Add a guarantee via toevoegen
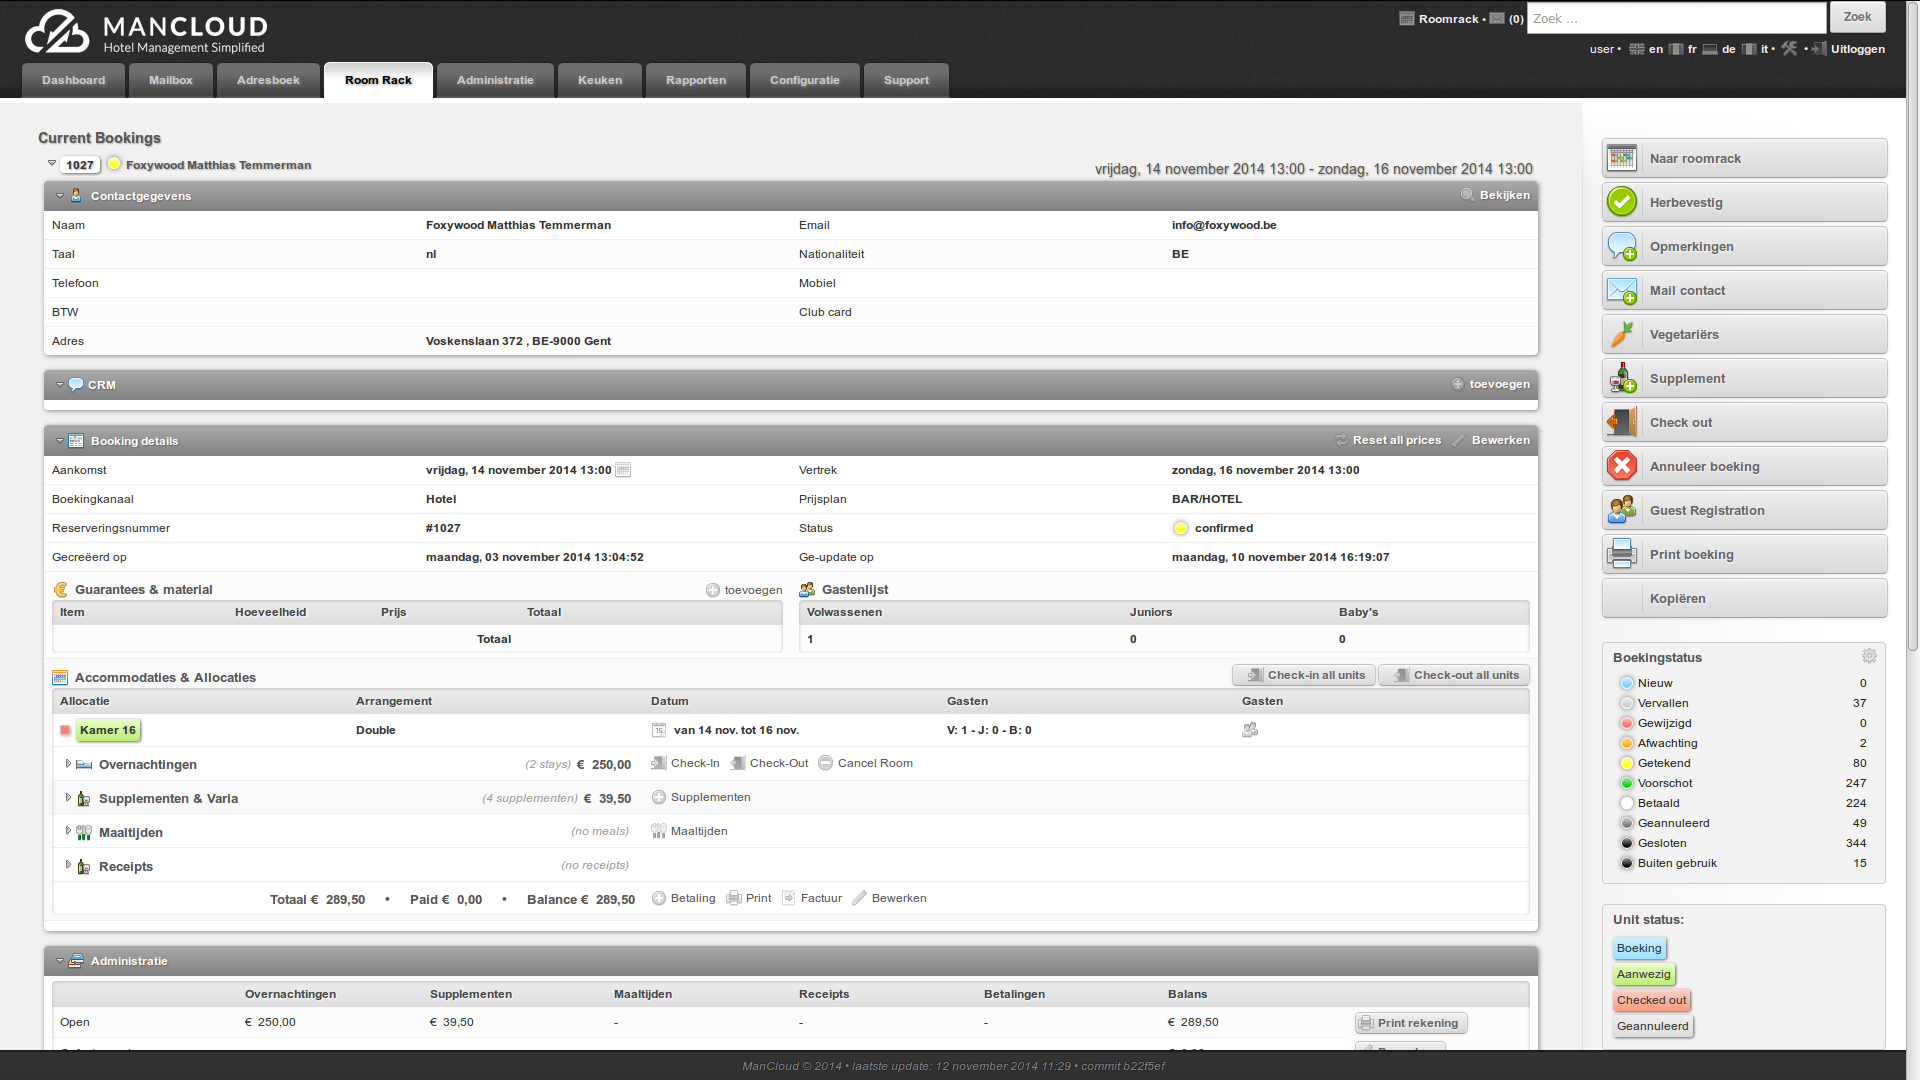Screen dimensions: 1920x1080 744,590
